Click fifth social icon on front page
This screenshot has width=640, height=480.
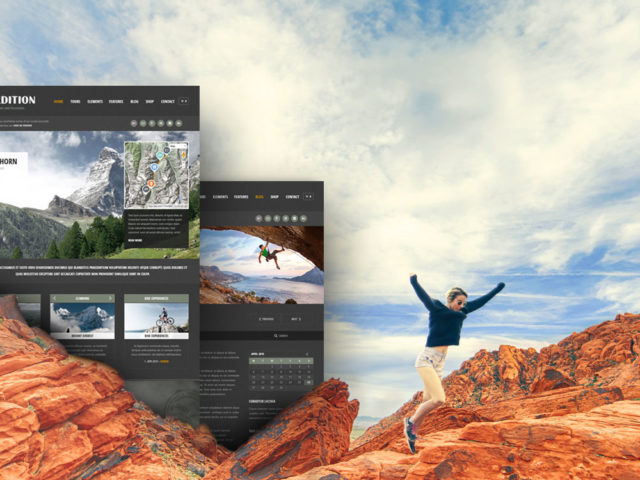(170, 123)
